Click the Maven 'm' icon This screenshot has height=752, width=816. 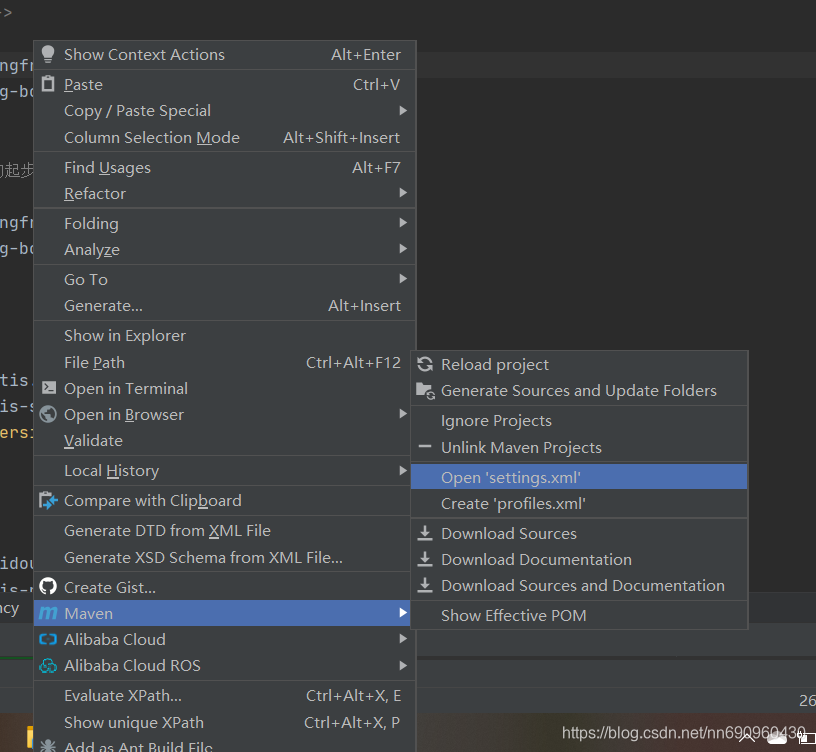(x=48, y=613)
